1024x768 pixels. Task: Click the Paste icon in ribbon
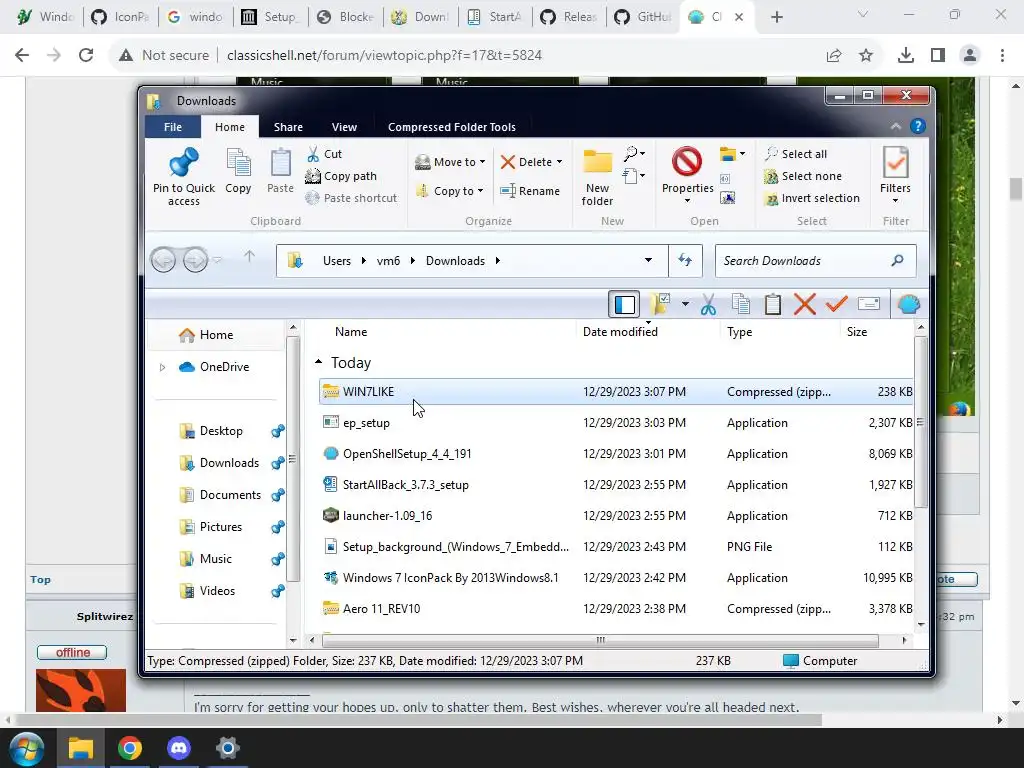coord(281,162)
